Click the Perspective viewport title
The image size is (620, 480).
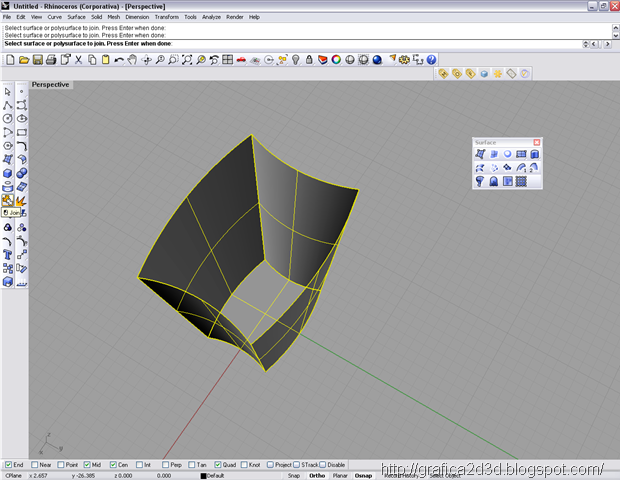(51, 85)
